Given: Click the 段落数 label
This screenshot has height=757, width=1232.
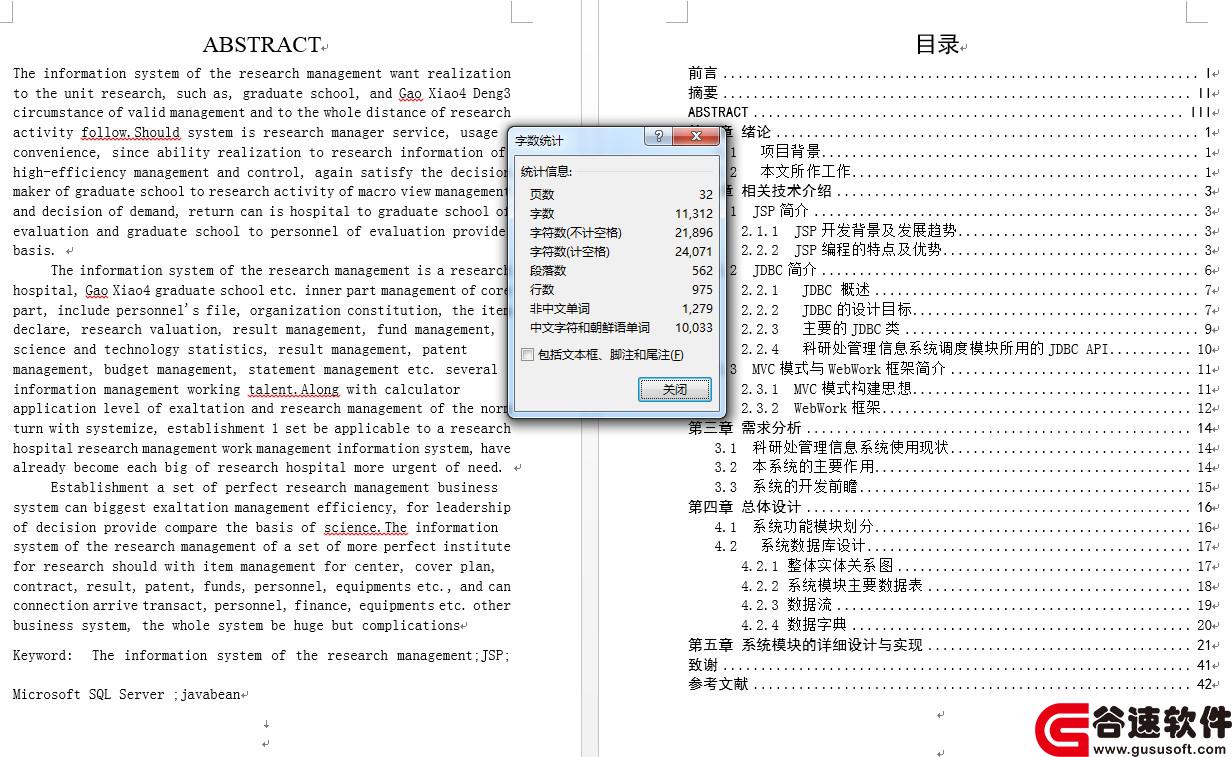Looking at the screenshot, I should coord(548,270).
